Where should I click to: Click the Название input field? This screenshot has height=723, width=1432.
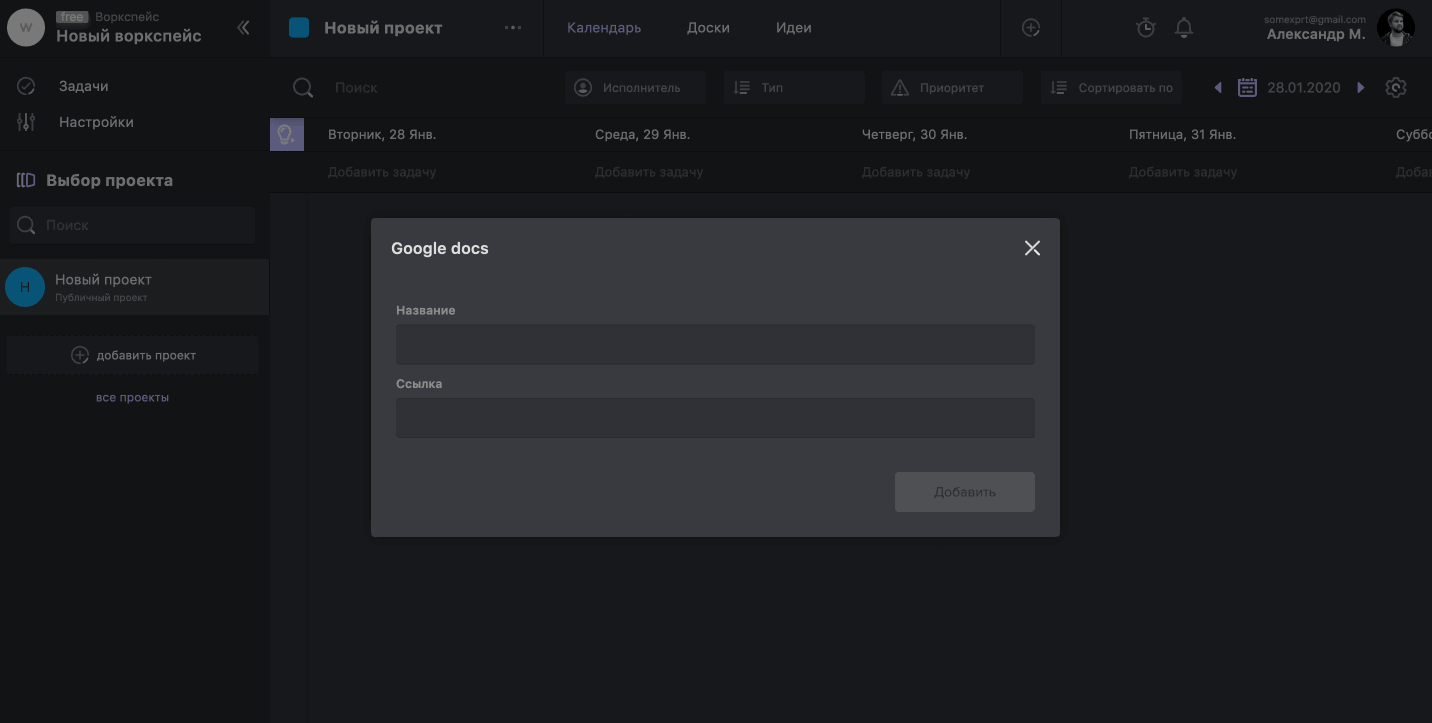[x=715, y=344]
